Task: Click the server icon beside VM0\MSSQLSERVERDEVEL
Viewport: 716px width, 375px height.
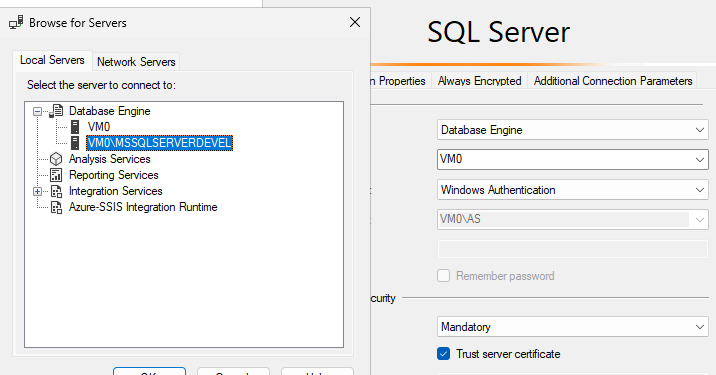Action: [x=75, y=143]
